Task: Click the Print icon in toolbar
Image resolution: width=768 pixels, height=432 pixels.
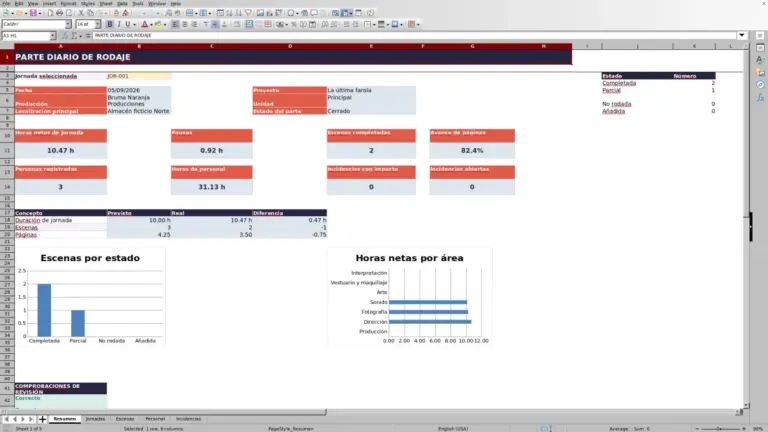Action: 59,13
